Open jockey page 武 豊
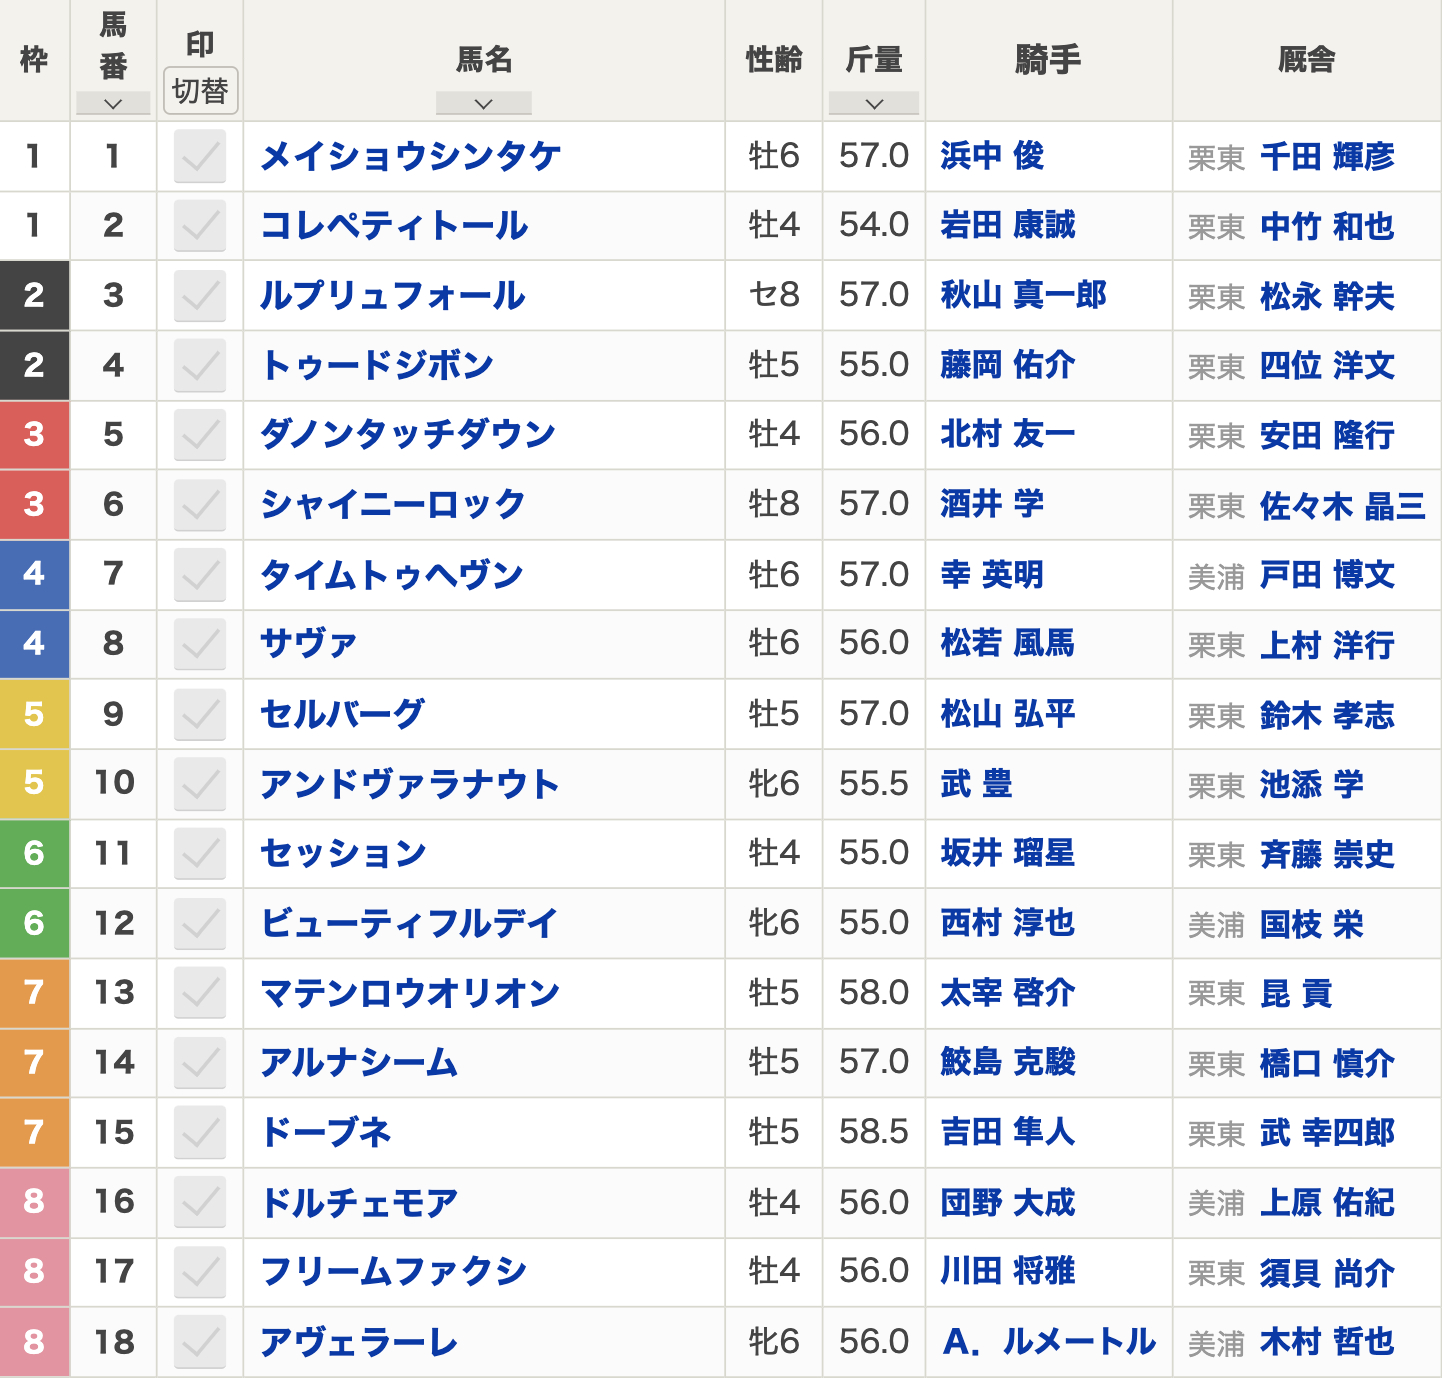 point(976,783)
